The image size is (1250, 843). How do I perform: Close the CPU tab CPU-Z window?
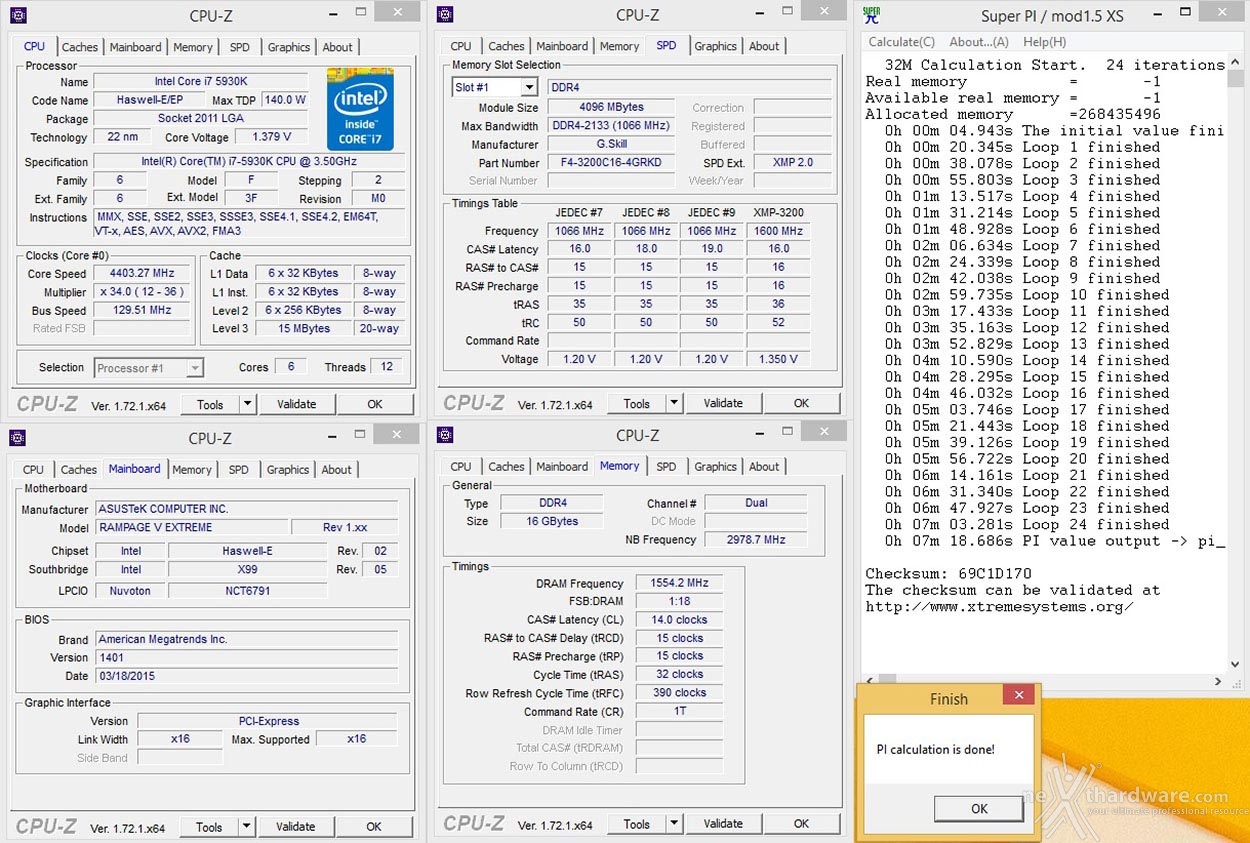click(398, 12)
